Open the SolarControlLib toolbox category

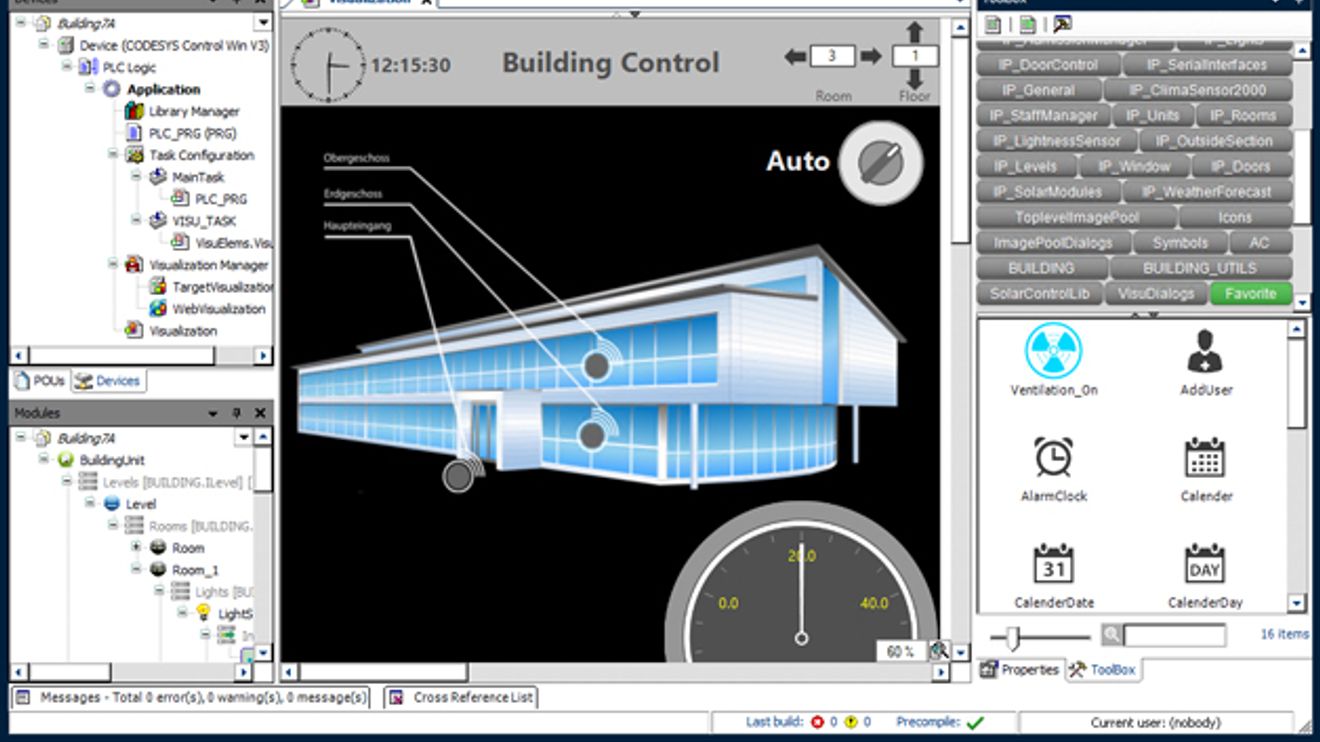1039,294
